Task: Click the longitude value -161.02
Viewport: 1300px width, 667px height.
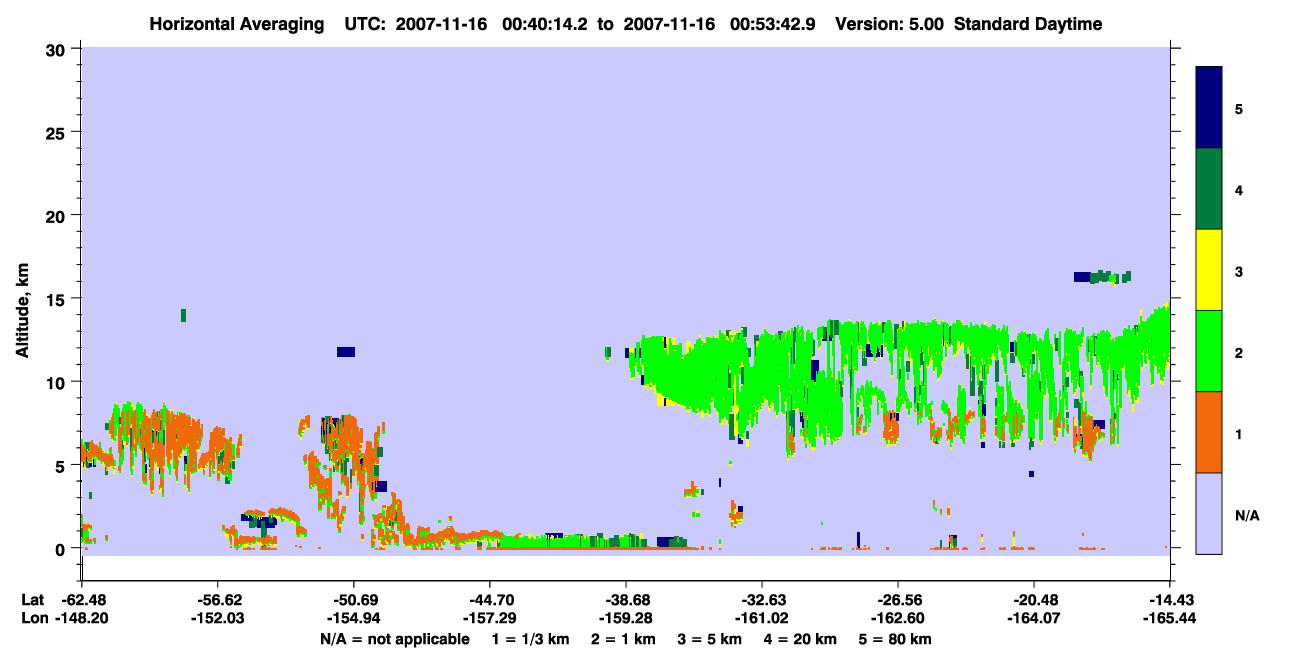Action: point(761,618)
